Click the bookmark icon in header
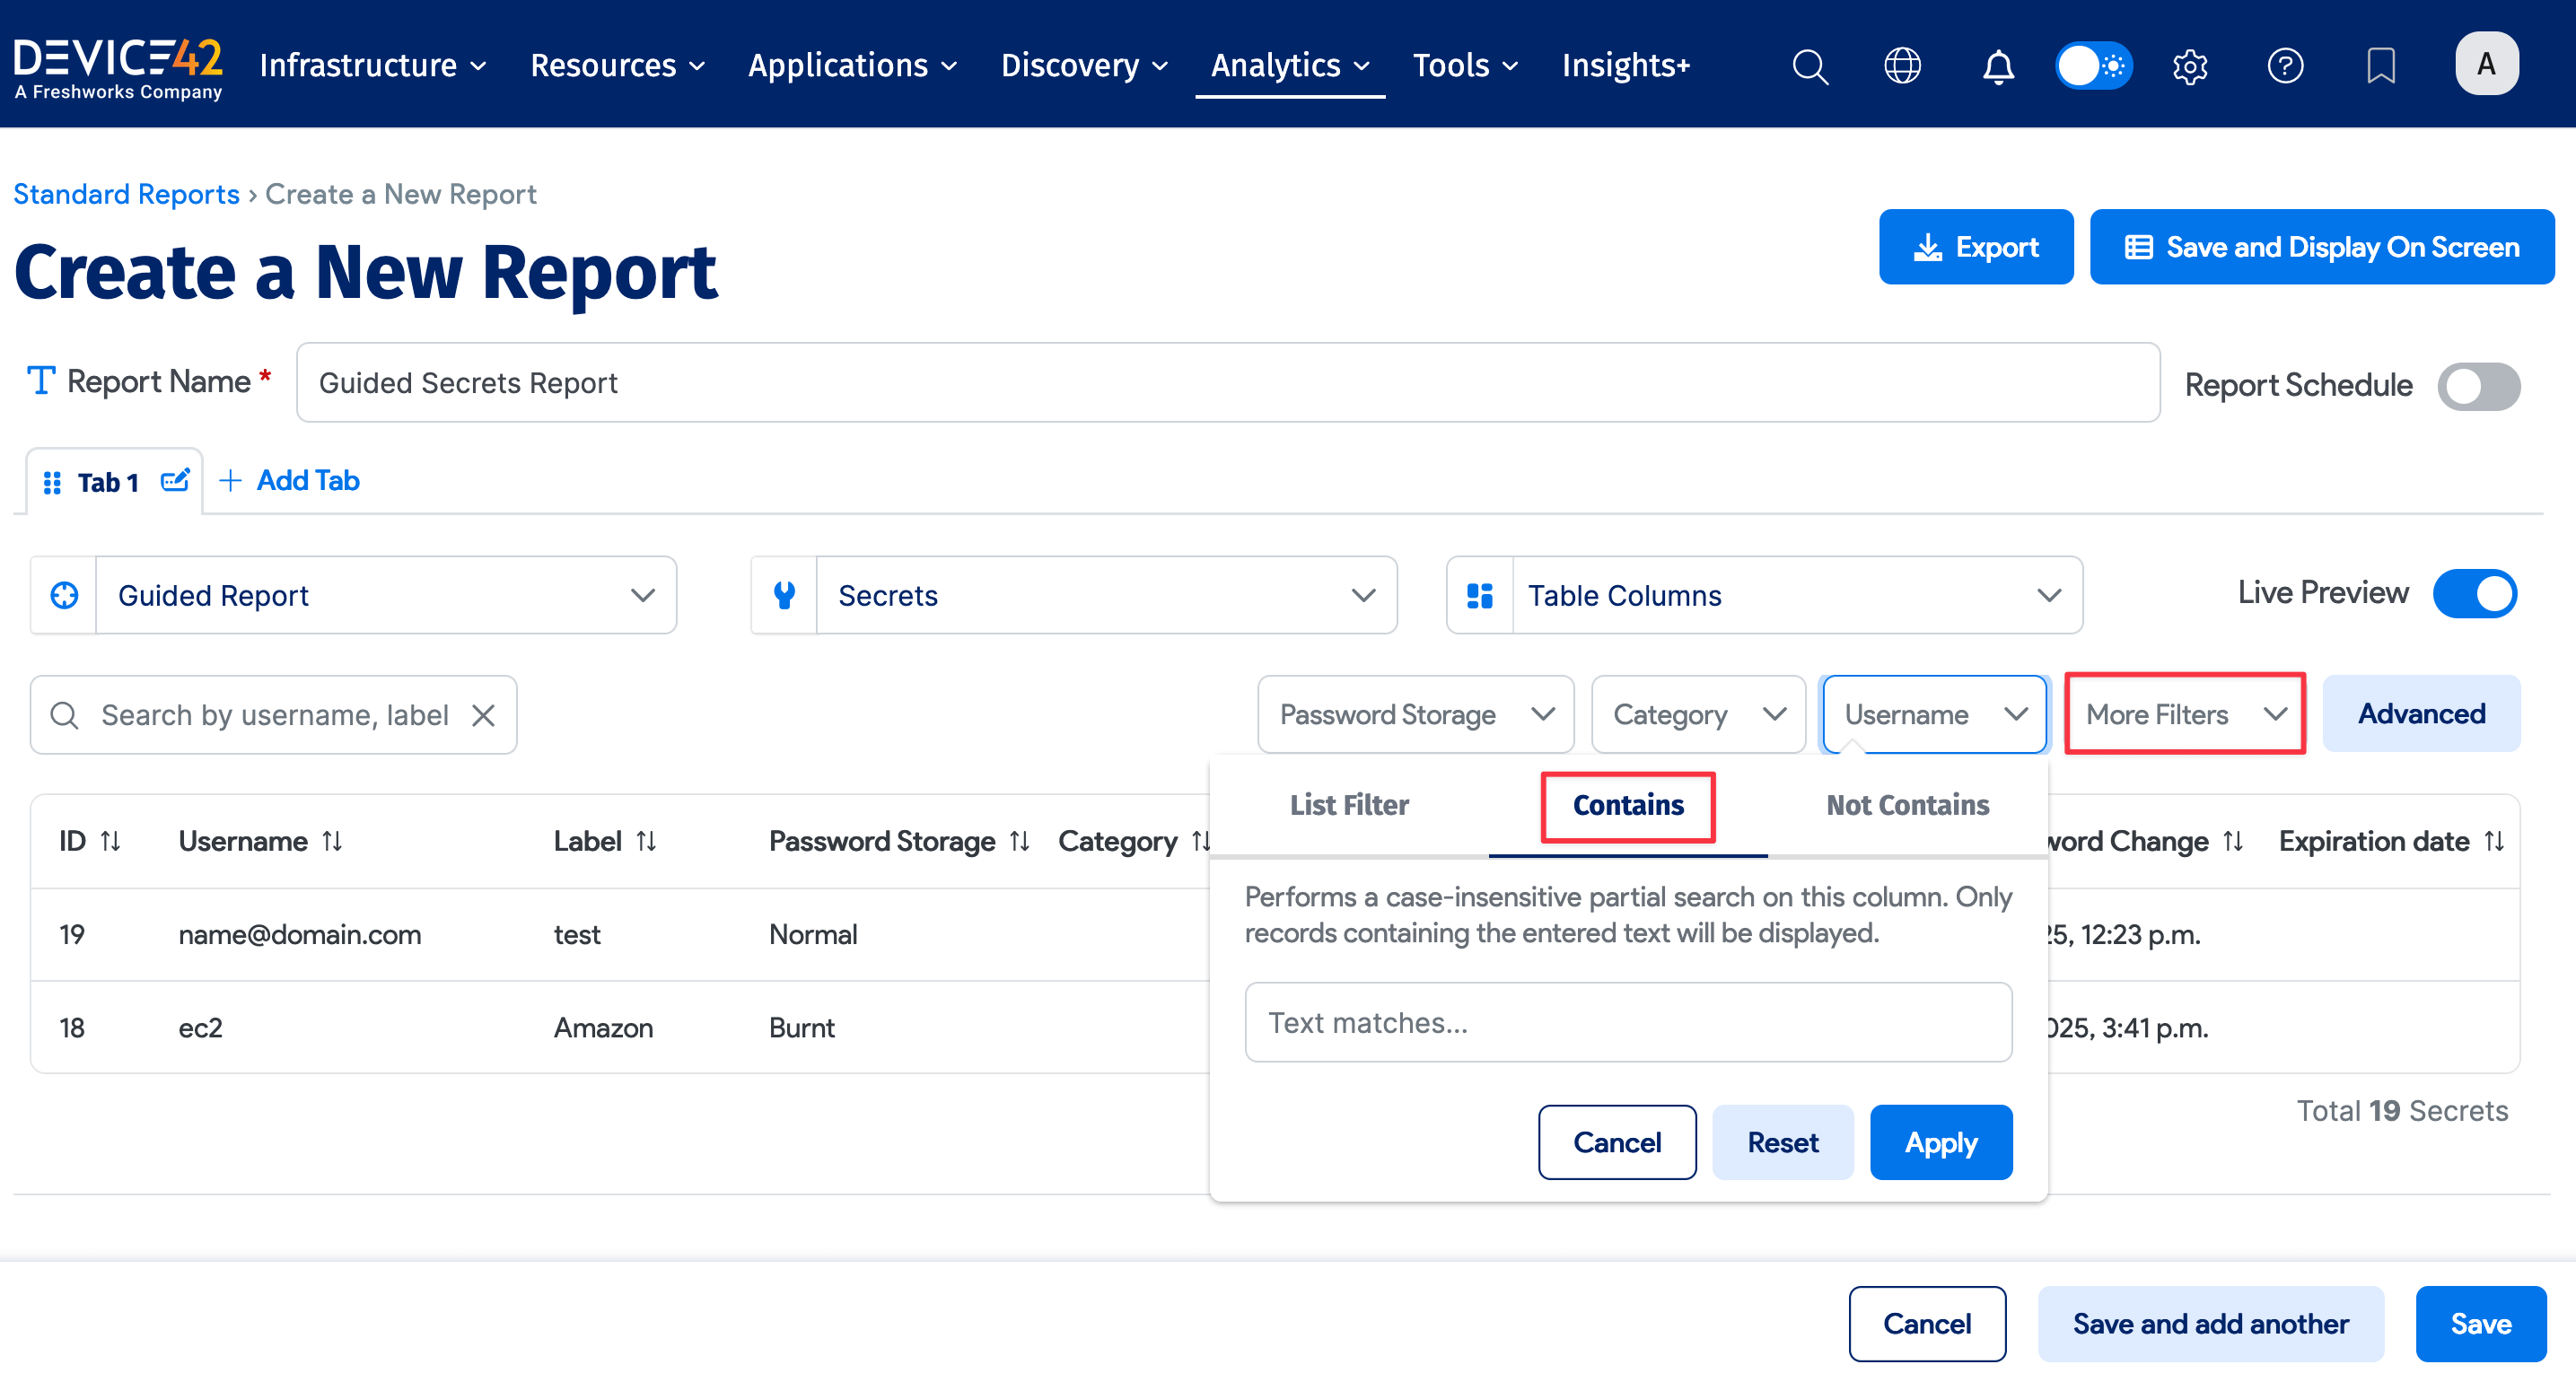The height and width of the screenshot is (1382, 2576). 2381,66
